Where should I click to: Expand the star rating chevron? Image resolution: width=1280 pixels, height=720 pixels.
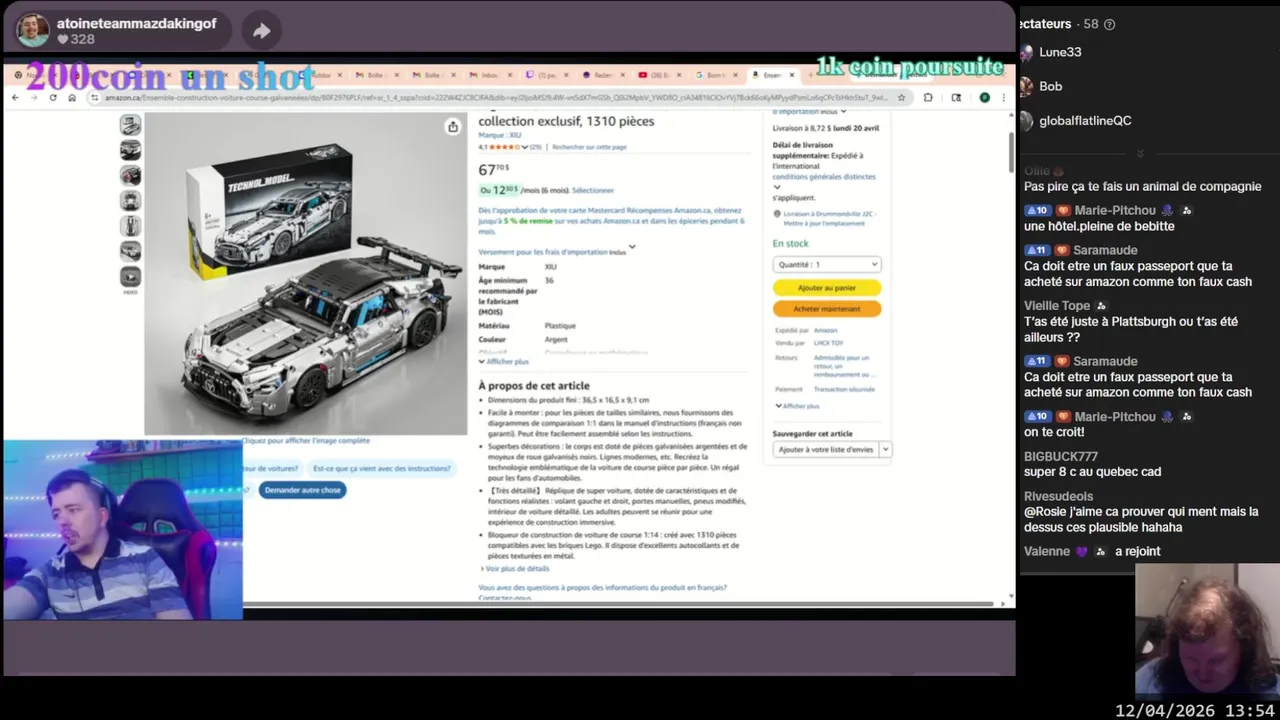[x=525, y=147]
